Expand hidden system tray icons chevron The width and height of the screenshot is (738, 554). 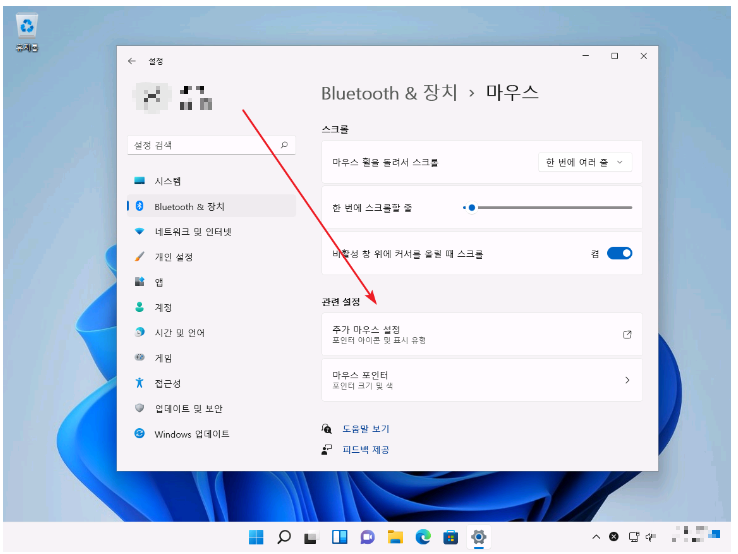coord(596,537)
